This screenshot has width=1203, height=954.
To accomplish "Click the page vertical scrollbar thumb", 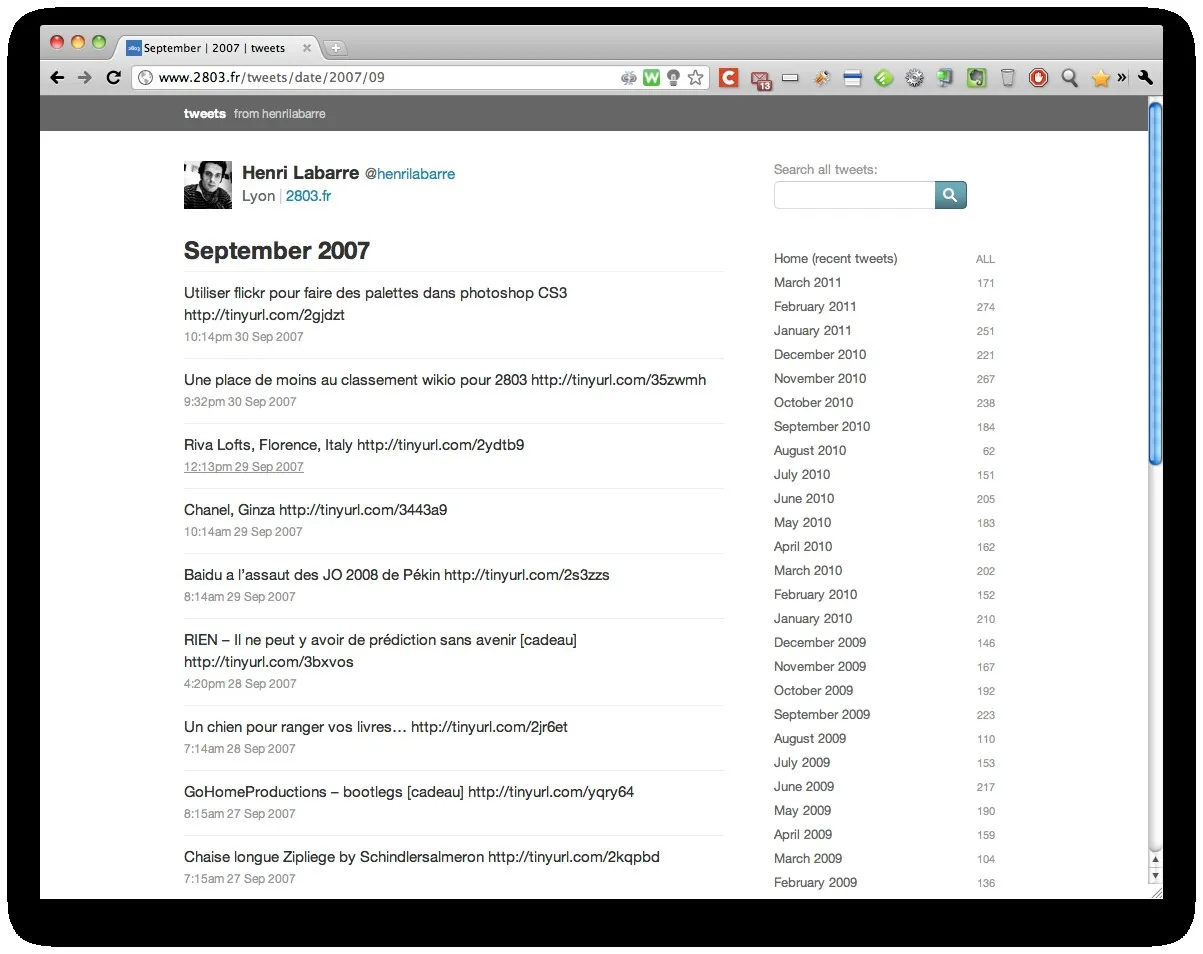I will click(1155, 282).
